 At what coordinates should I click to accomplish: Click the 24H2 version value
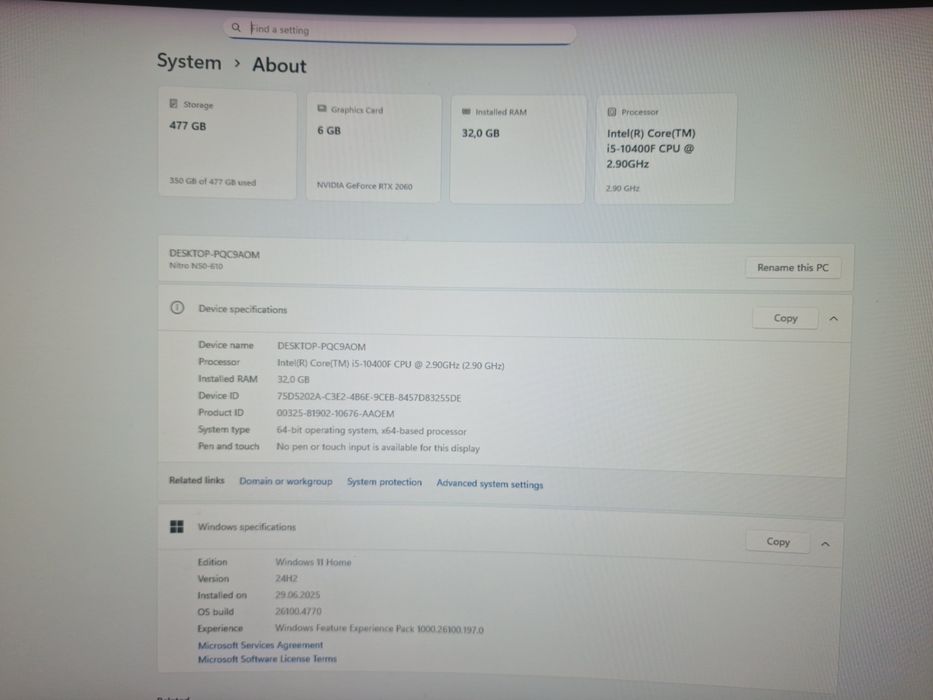(x=286, y=578)
